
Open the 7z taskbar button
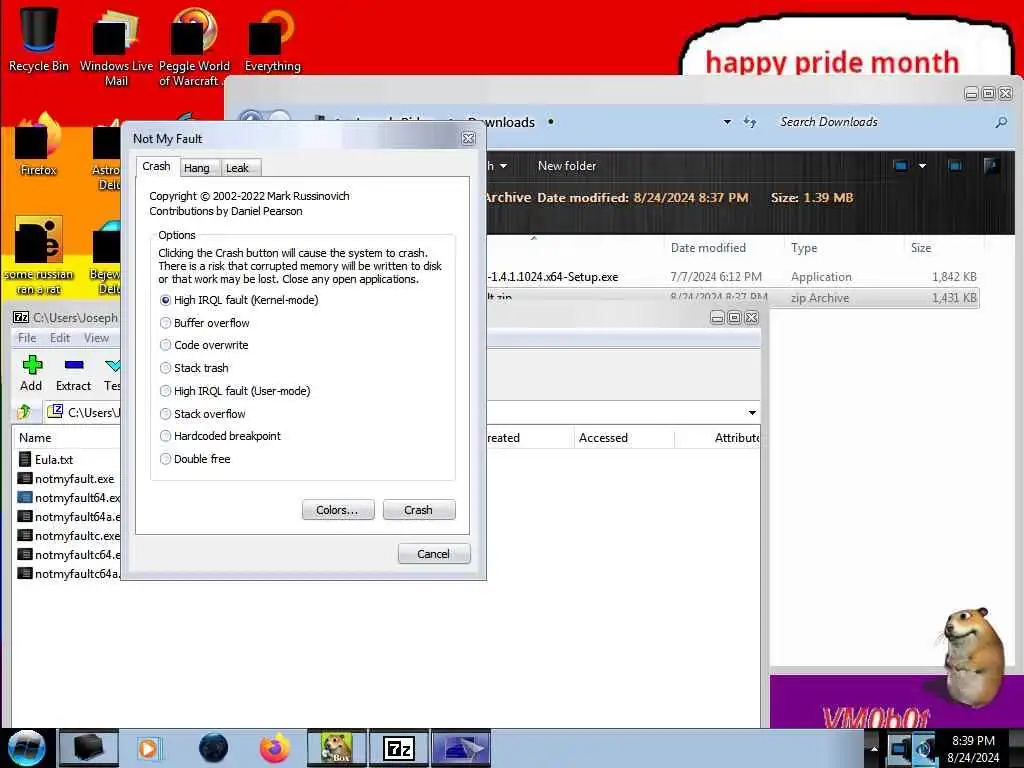point(398,748)
